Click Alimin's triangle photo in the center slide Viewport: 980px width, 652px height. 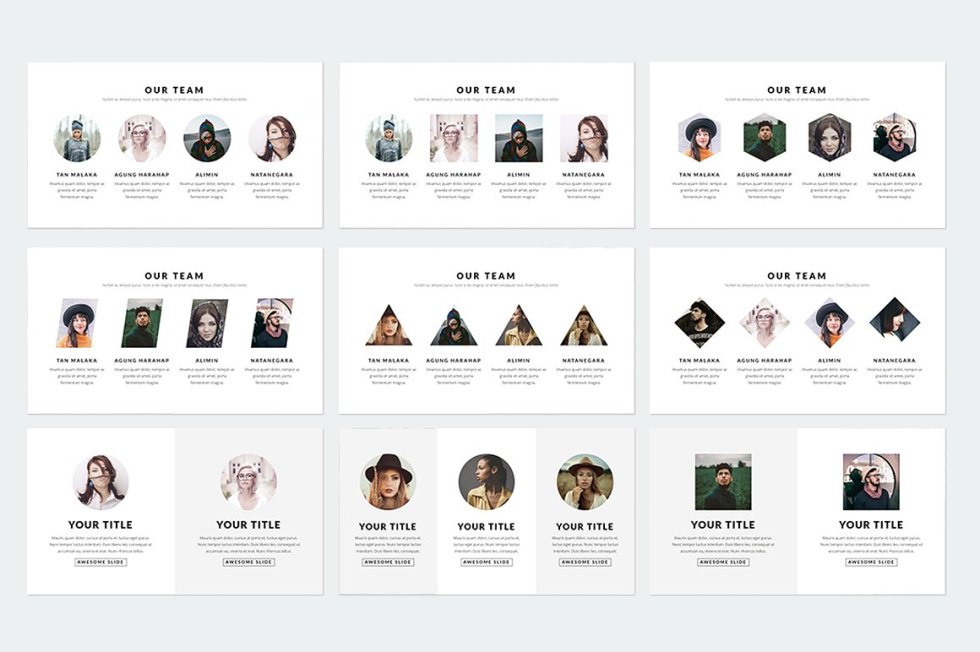pyautogui.click(x=518, y=325)
